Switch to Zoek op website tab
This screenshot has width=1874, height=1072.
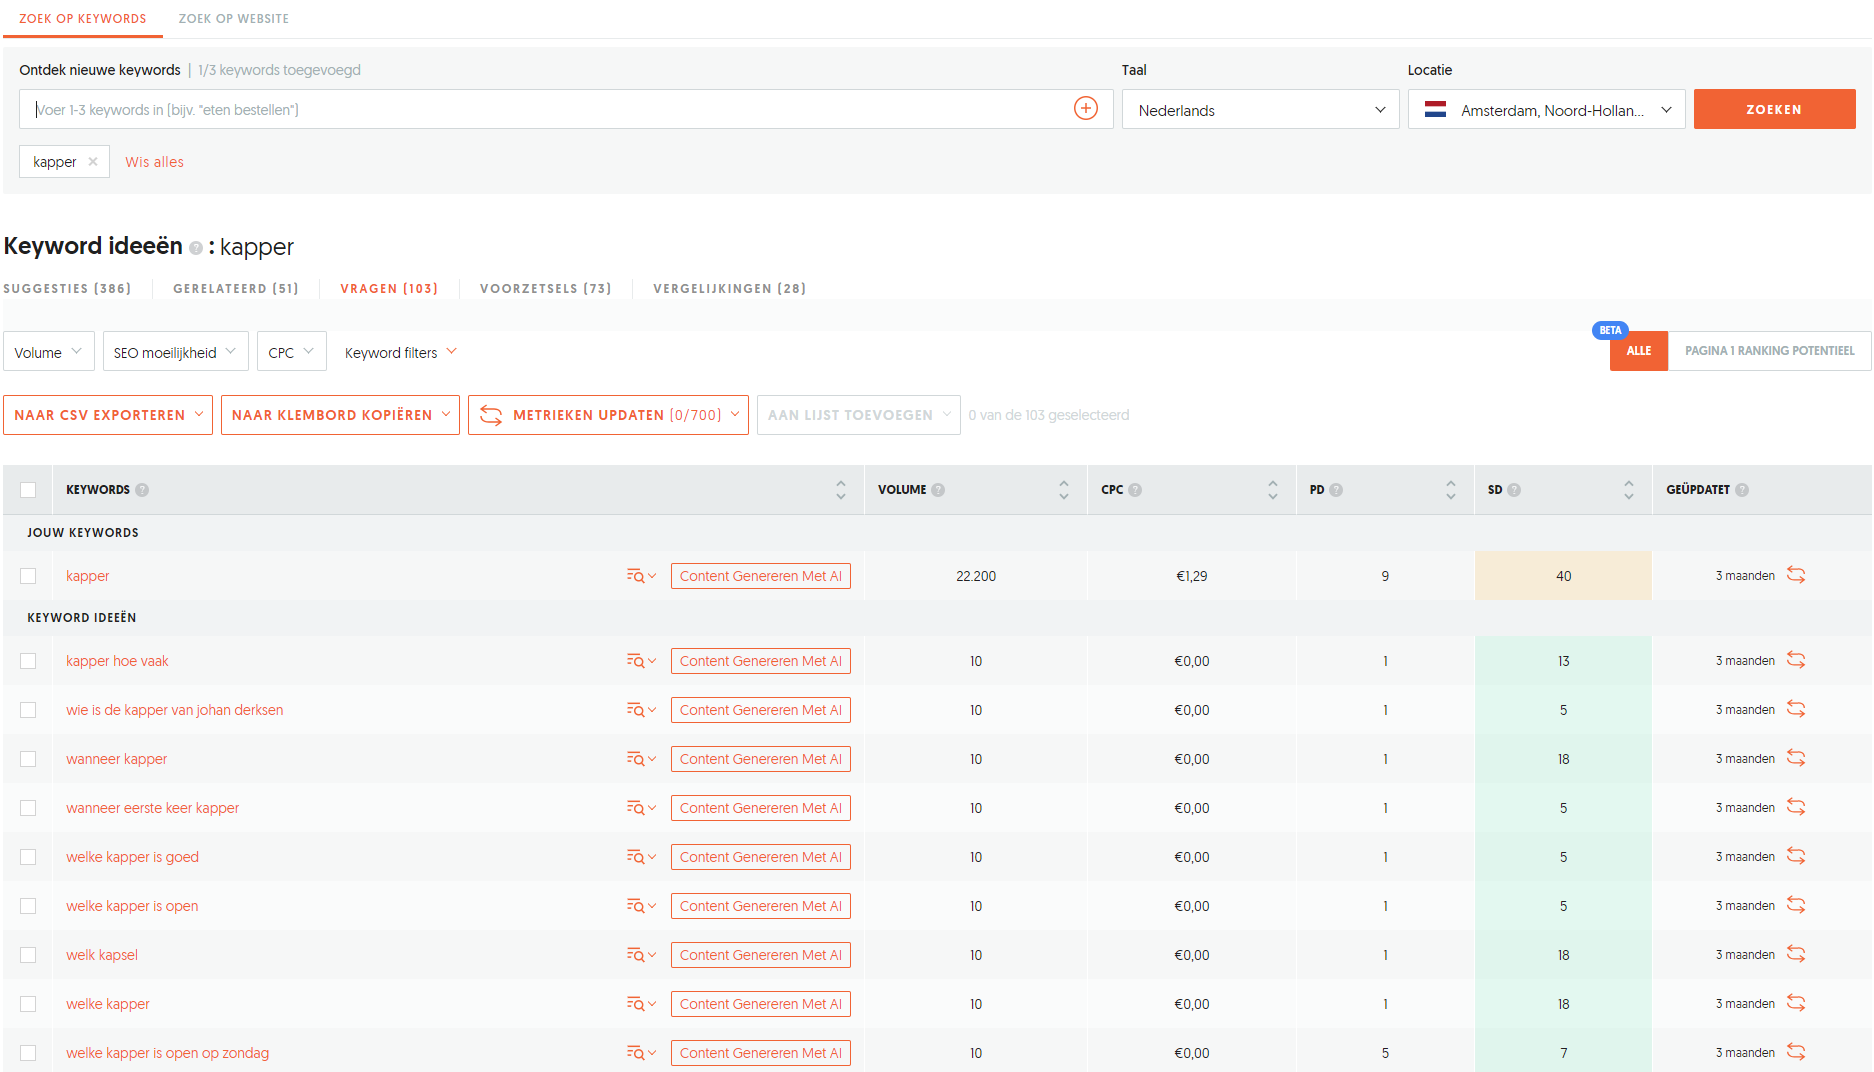[x=233, y=19]
